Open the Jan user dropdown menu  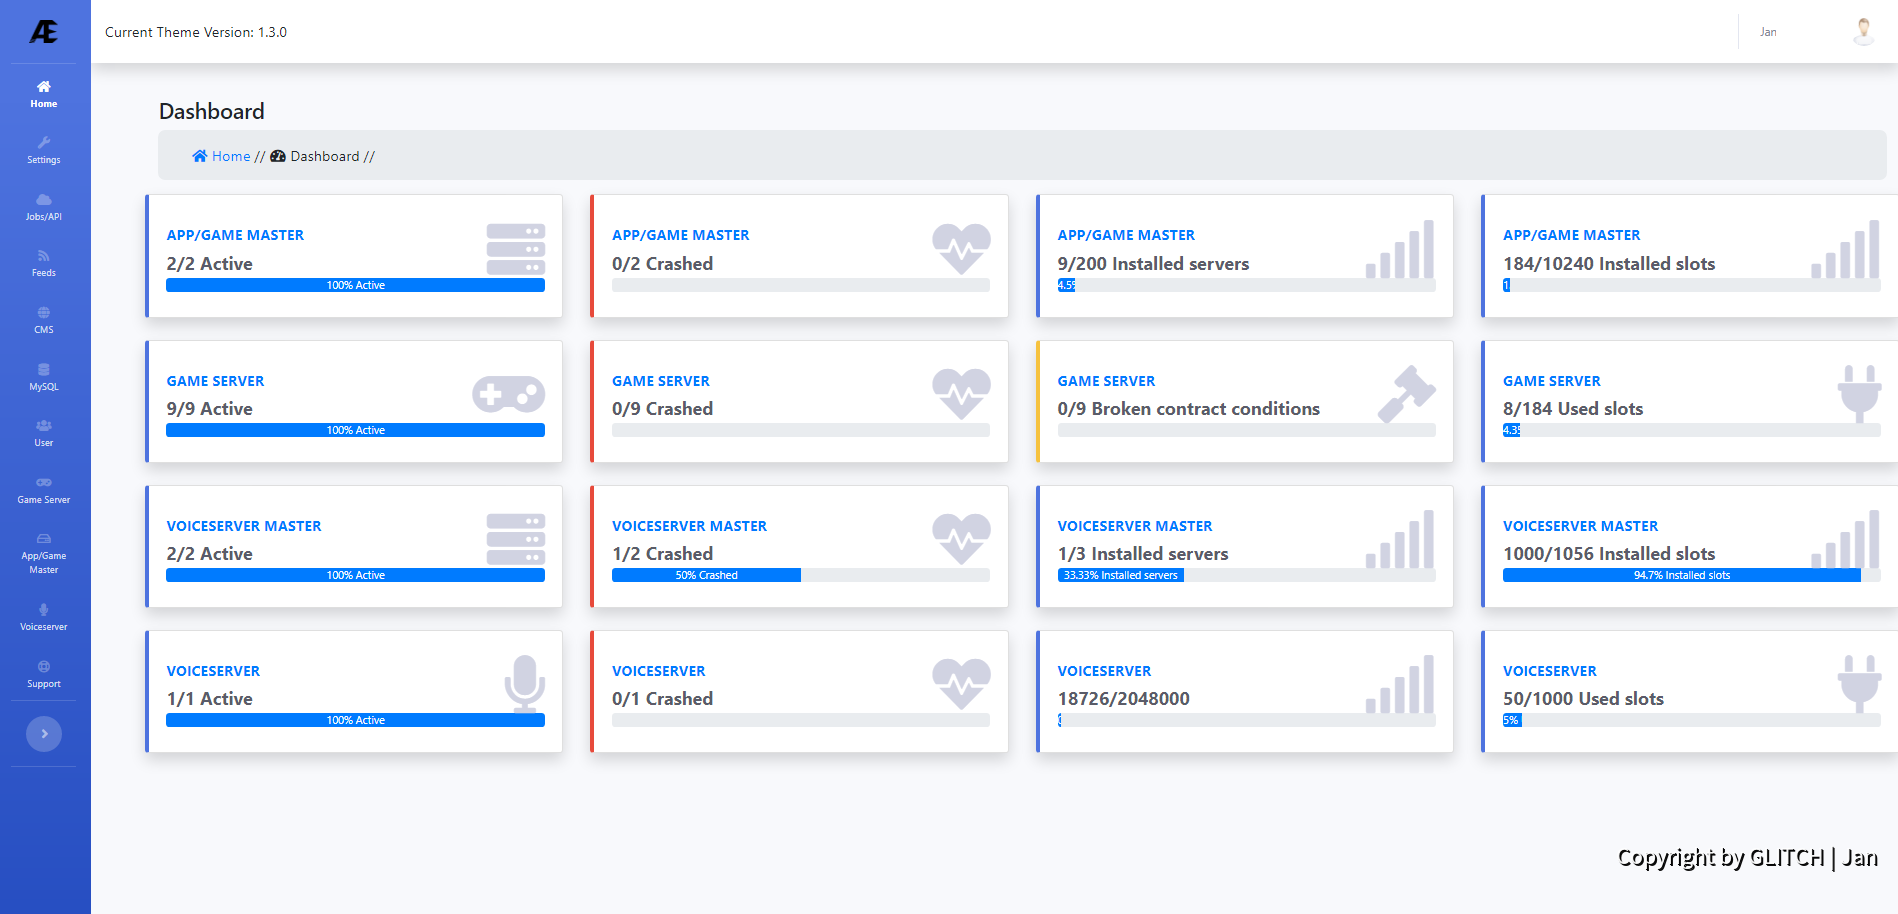click(1768, 32)
